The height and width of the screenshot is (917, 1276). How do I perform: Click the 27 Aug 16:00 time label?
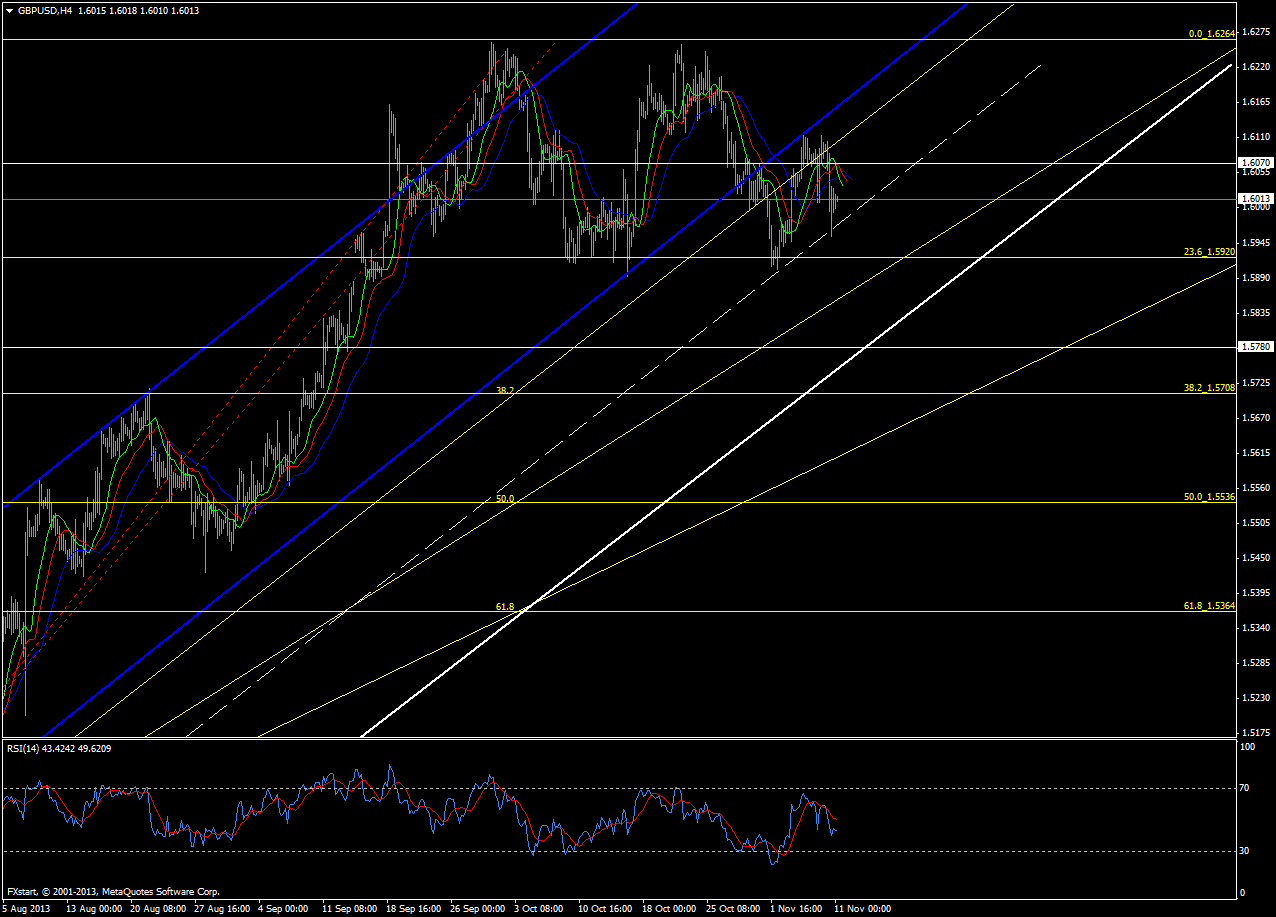click(222, 909)
